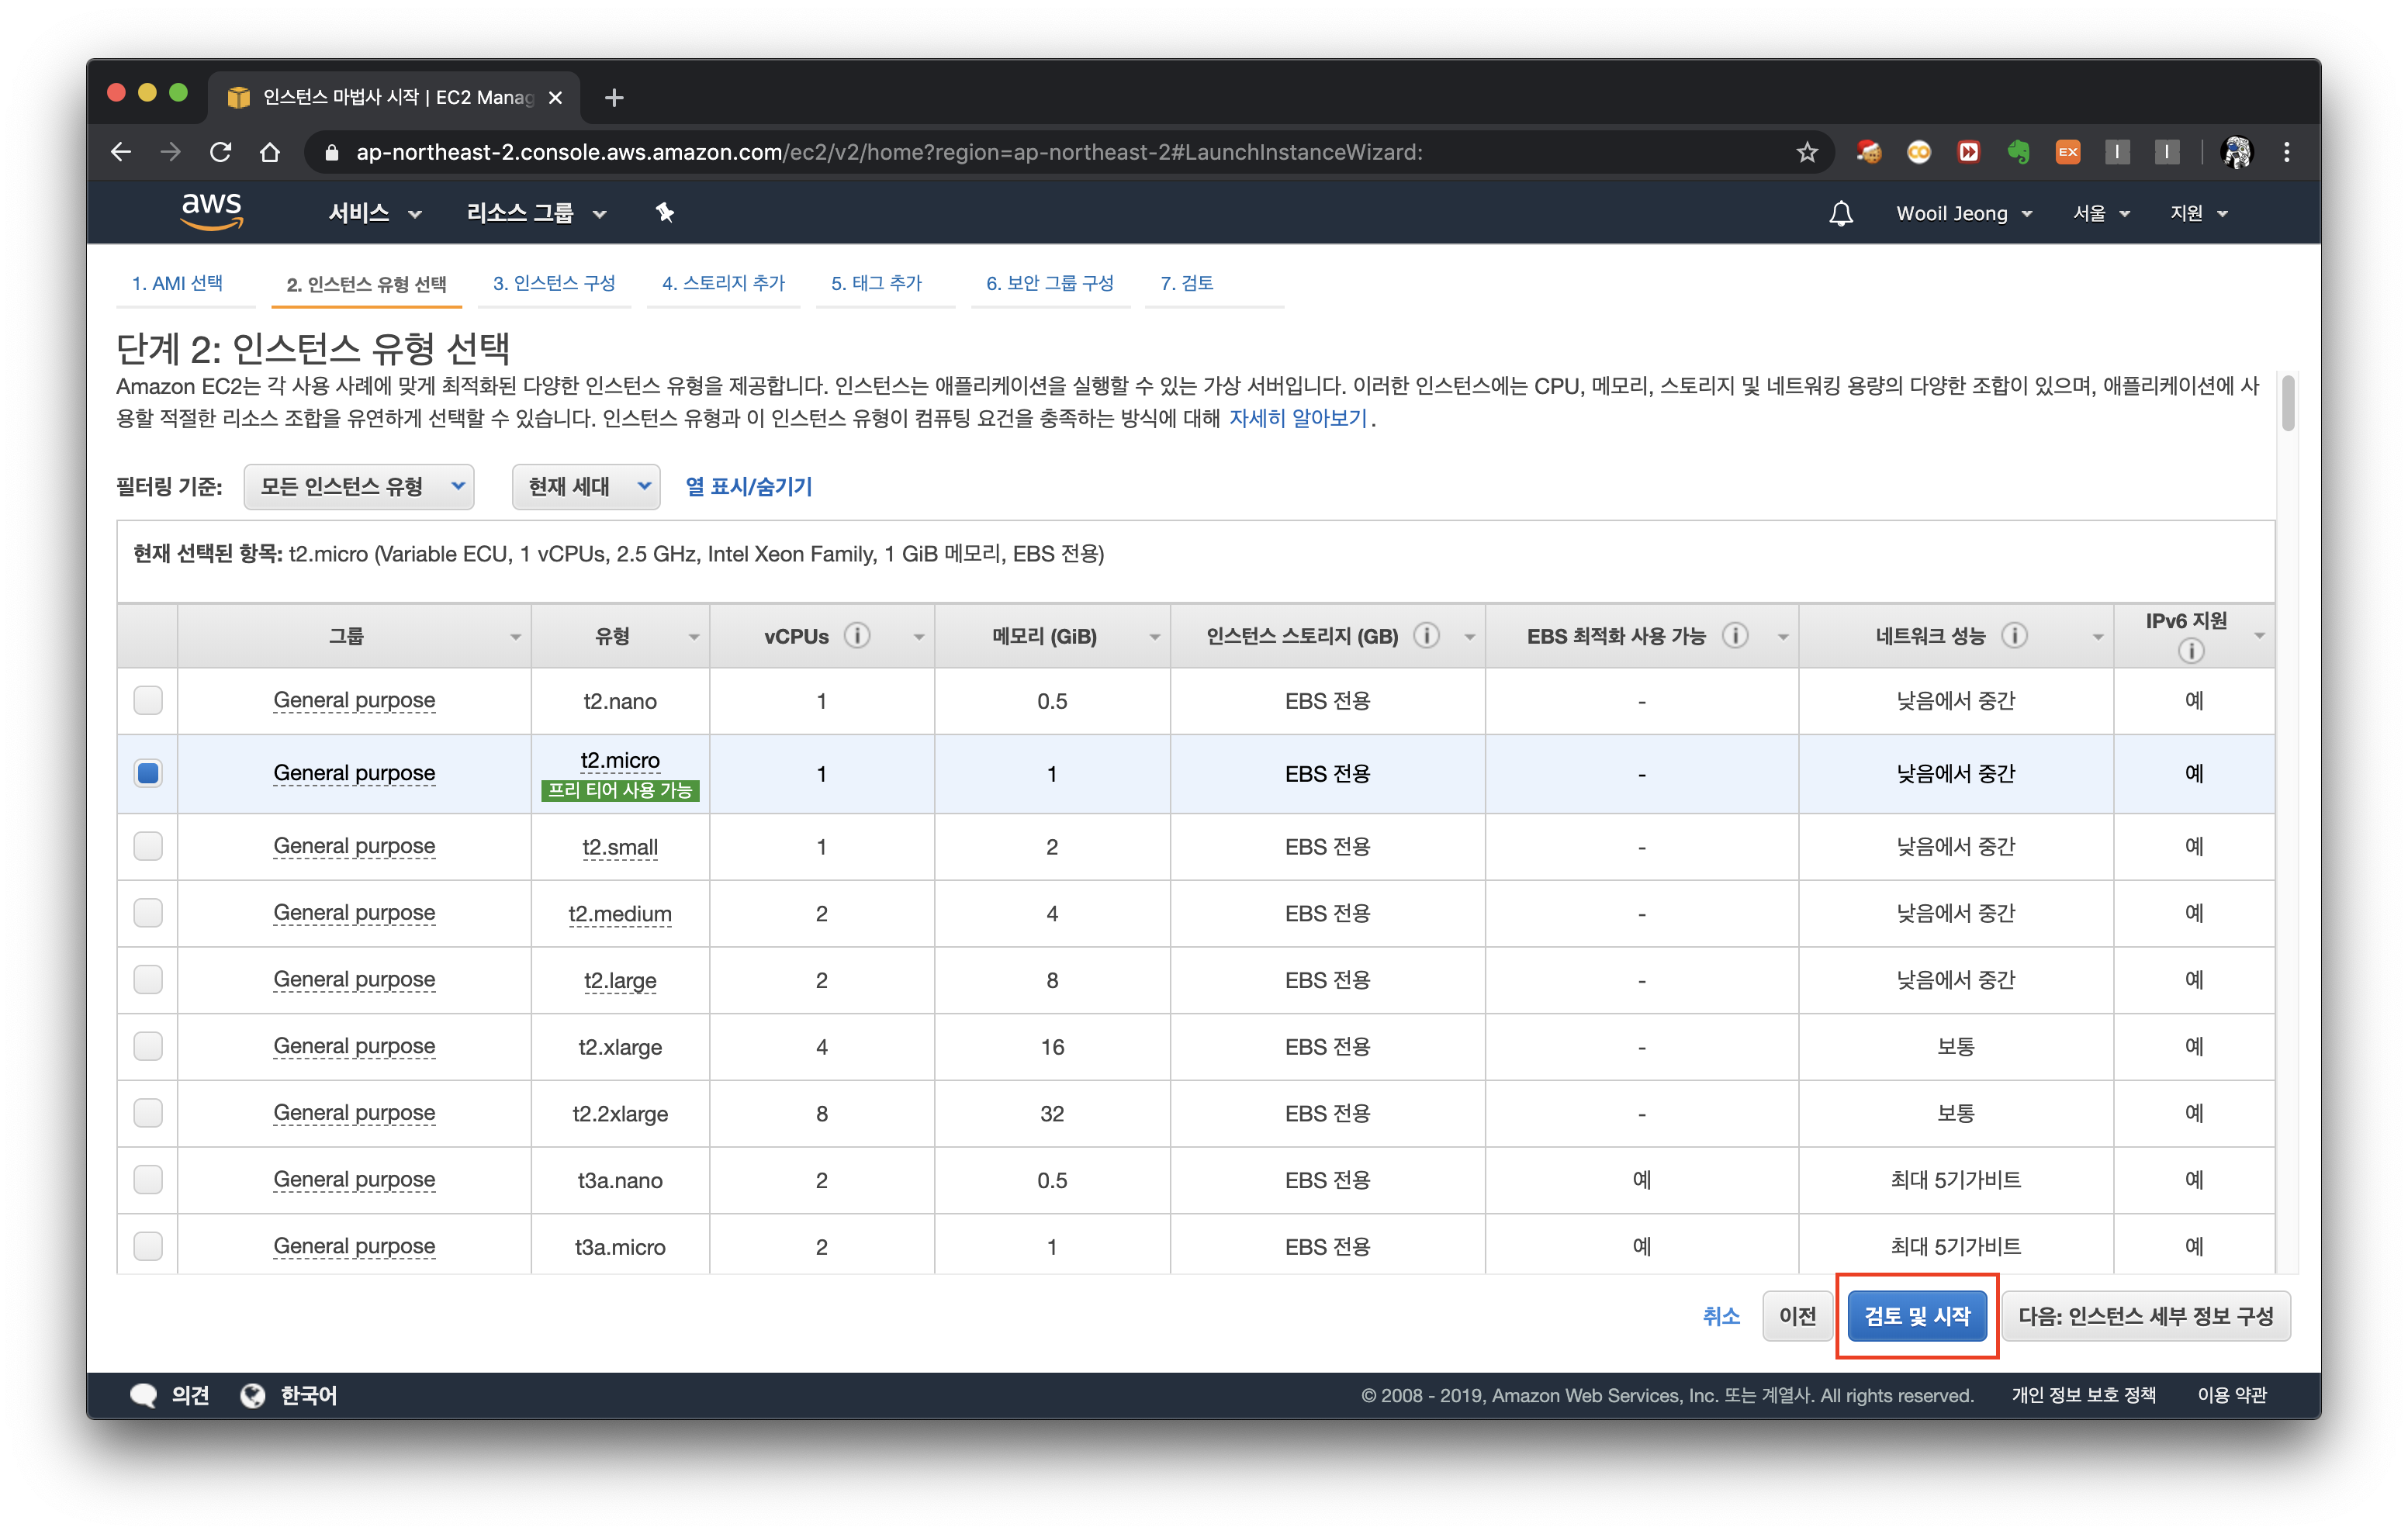Go to step 4. 스토리지 추가

(x=723, y=283)
